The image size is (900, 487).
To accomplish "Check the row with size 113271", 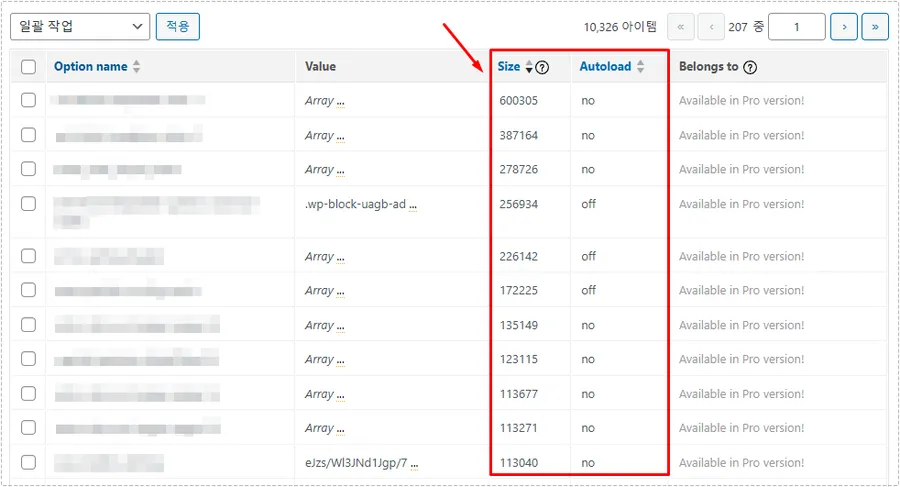I will pyautogui.click(x=28, y=428).
